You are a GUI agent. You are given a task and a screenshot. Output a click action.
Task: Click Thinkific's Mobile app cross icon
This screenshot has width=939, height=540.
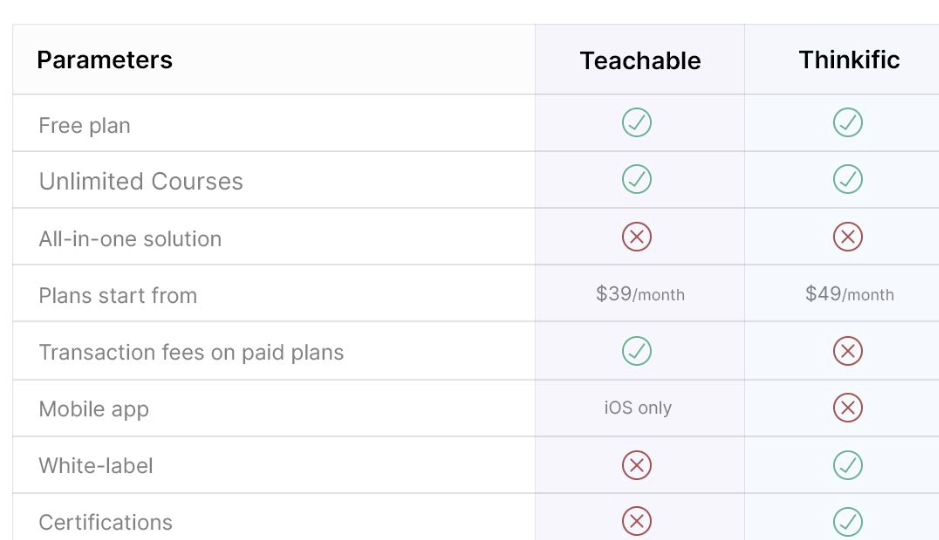coord(848,408)
